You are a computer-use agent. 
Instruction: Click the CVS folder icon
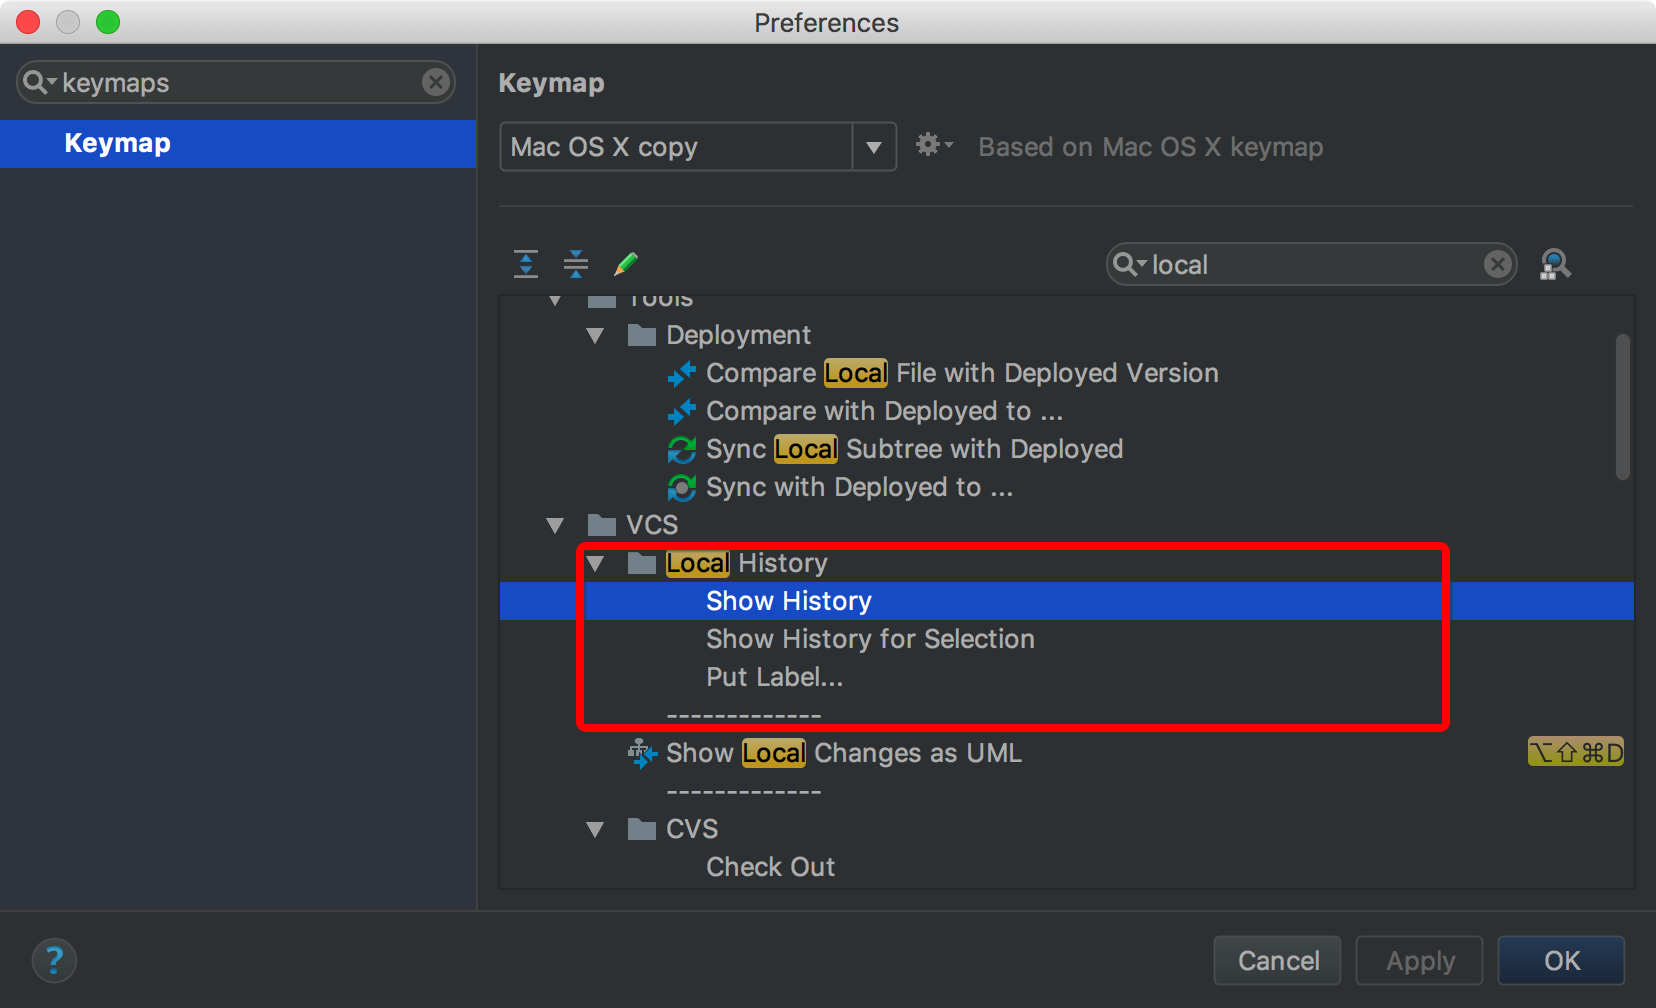tap(641, 829)
